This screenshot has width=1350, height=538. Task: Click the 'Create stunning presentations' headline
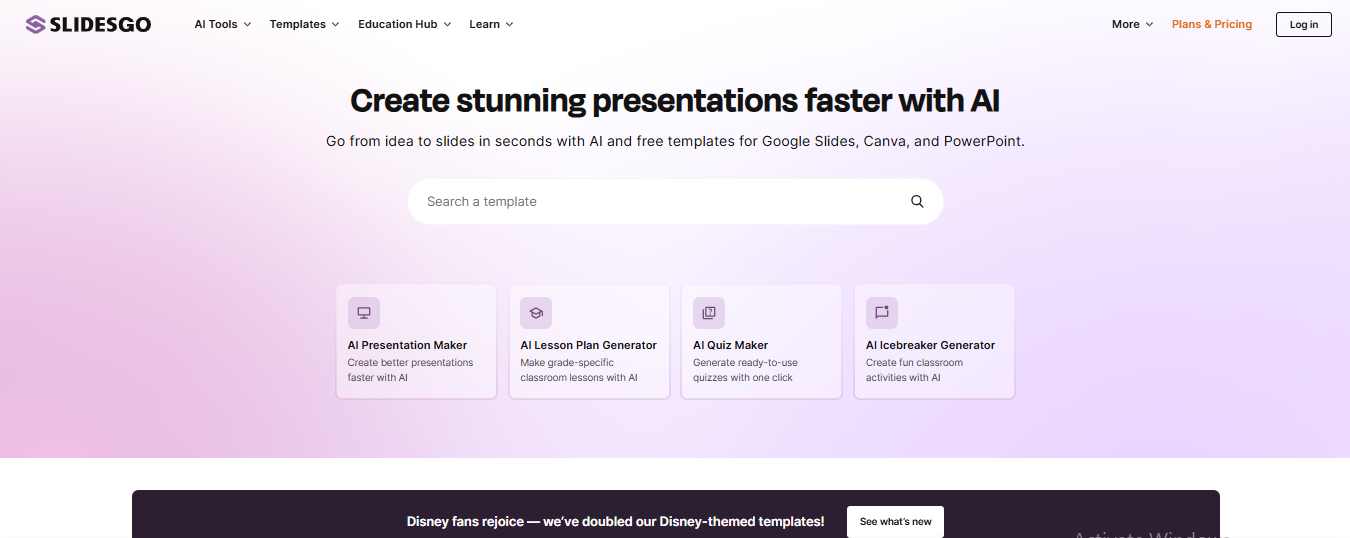point(675,101)
